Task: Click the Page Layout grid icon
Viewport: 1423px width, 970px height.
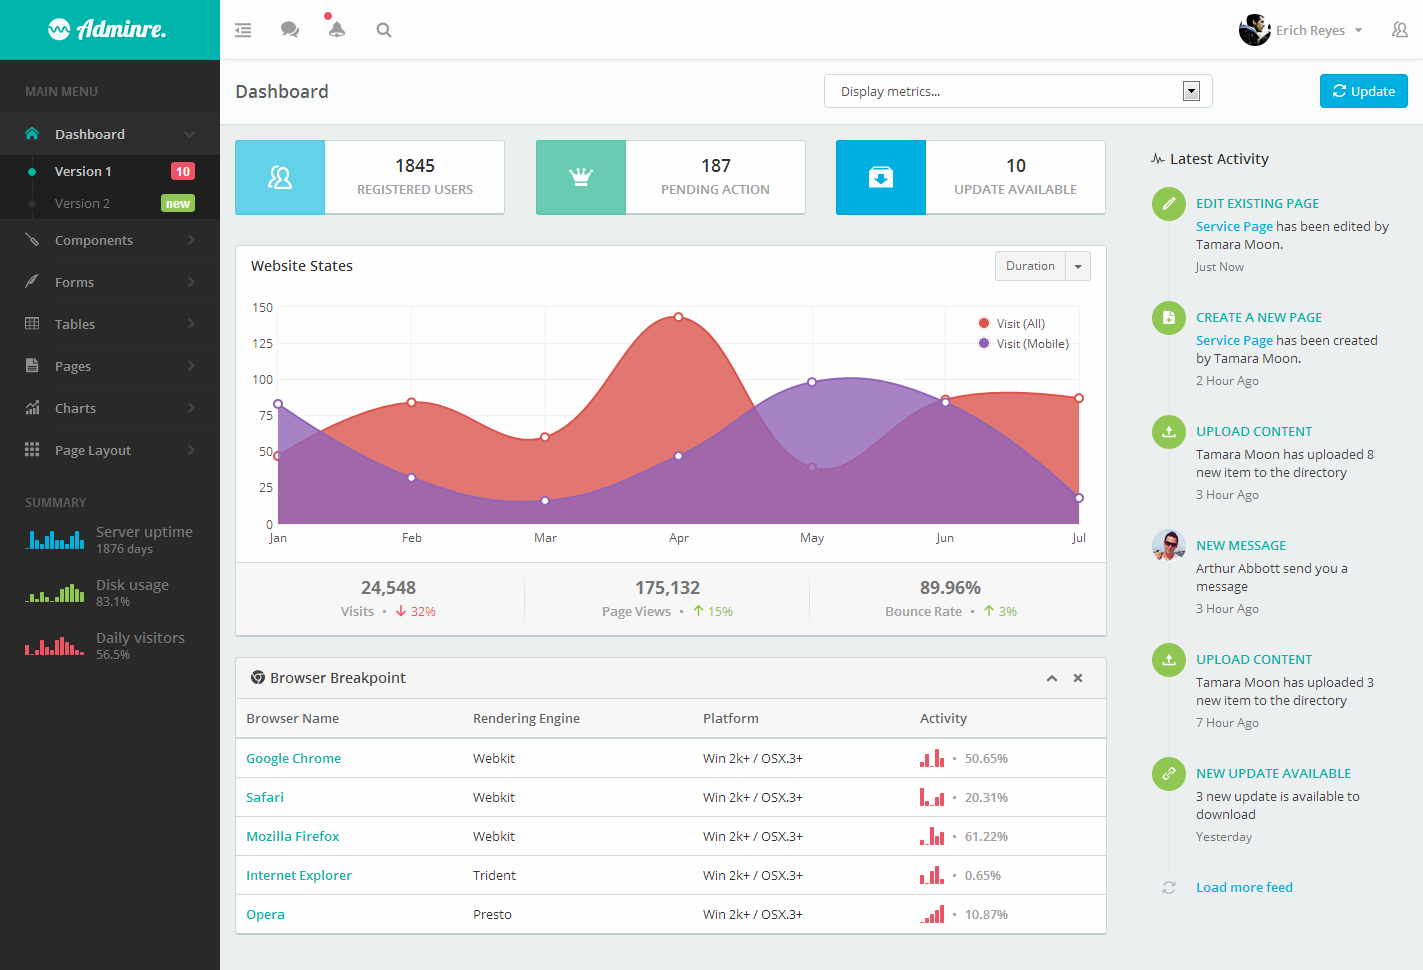Action: 32,449
